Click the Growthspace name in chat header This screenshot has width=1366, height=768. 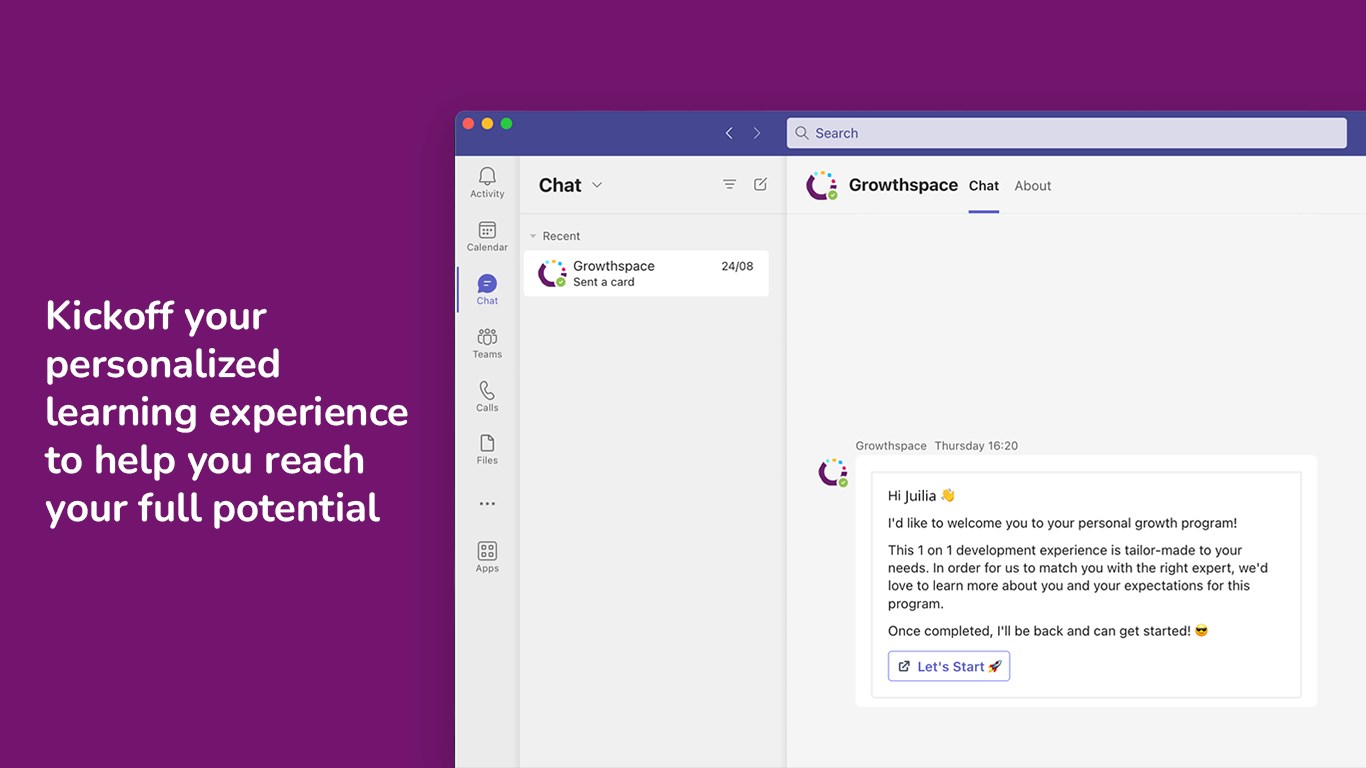(903, 185)
